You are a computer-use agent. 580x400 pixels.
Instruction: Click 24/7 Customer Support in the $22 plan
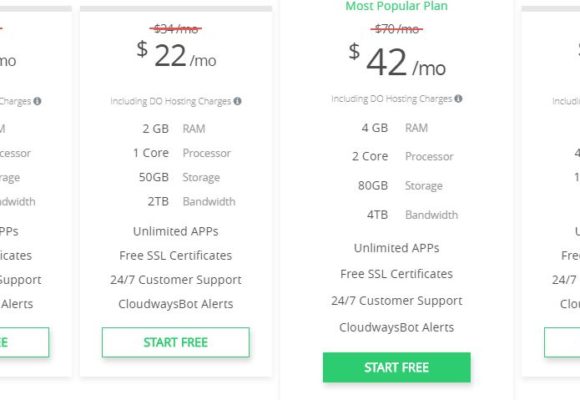176,280
